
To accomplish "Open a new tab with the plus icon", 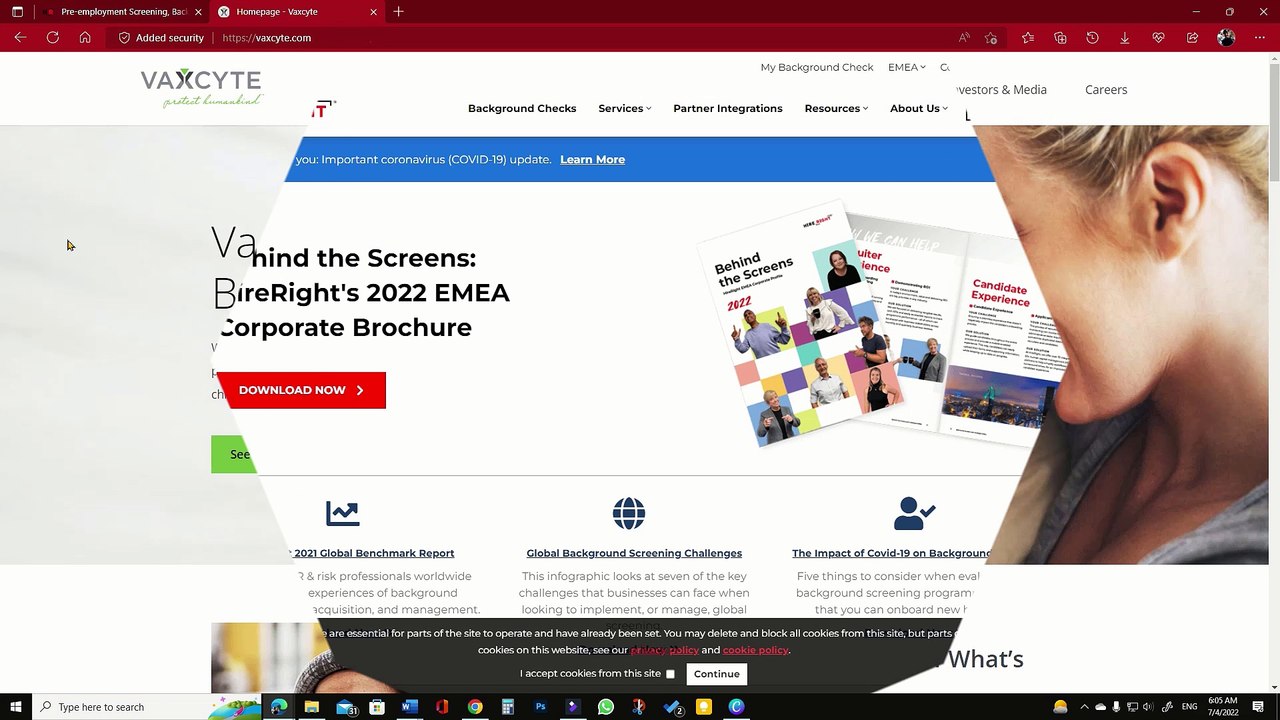I will 399,12.
